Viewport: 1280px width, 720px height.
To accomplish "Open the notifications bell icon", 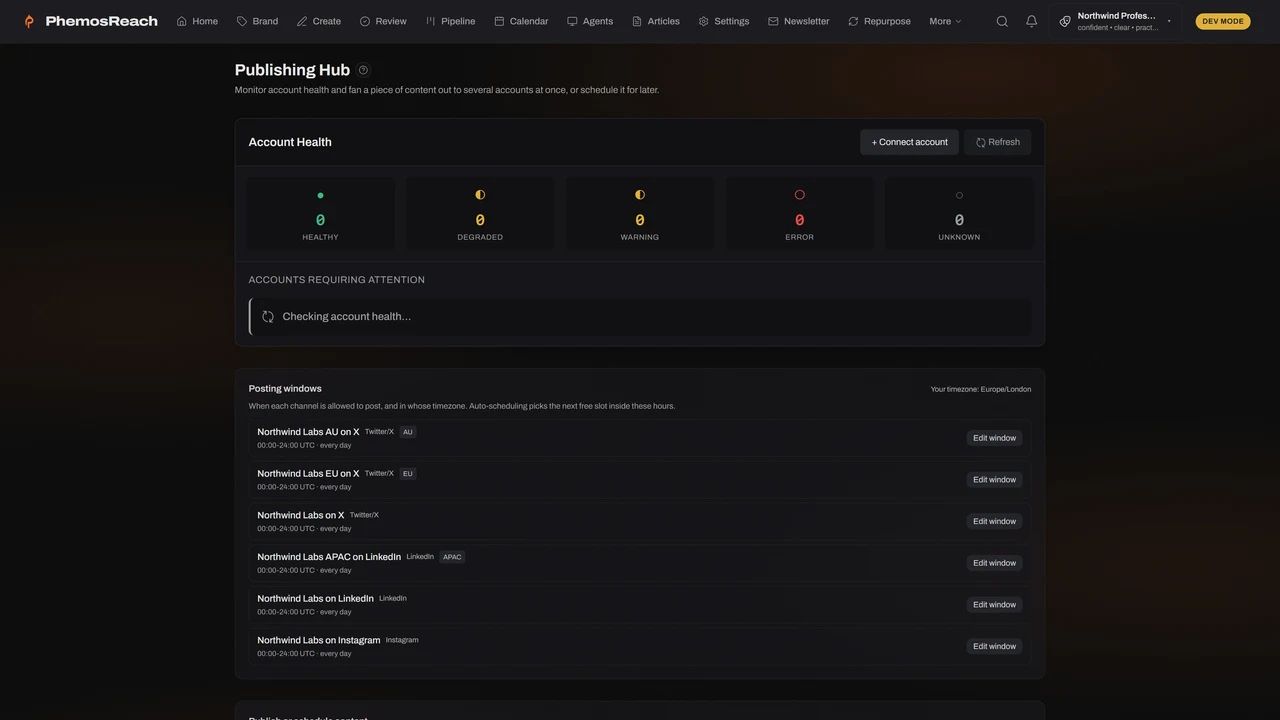I will click(1031, 21).
